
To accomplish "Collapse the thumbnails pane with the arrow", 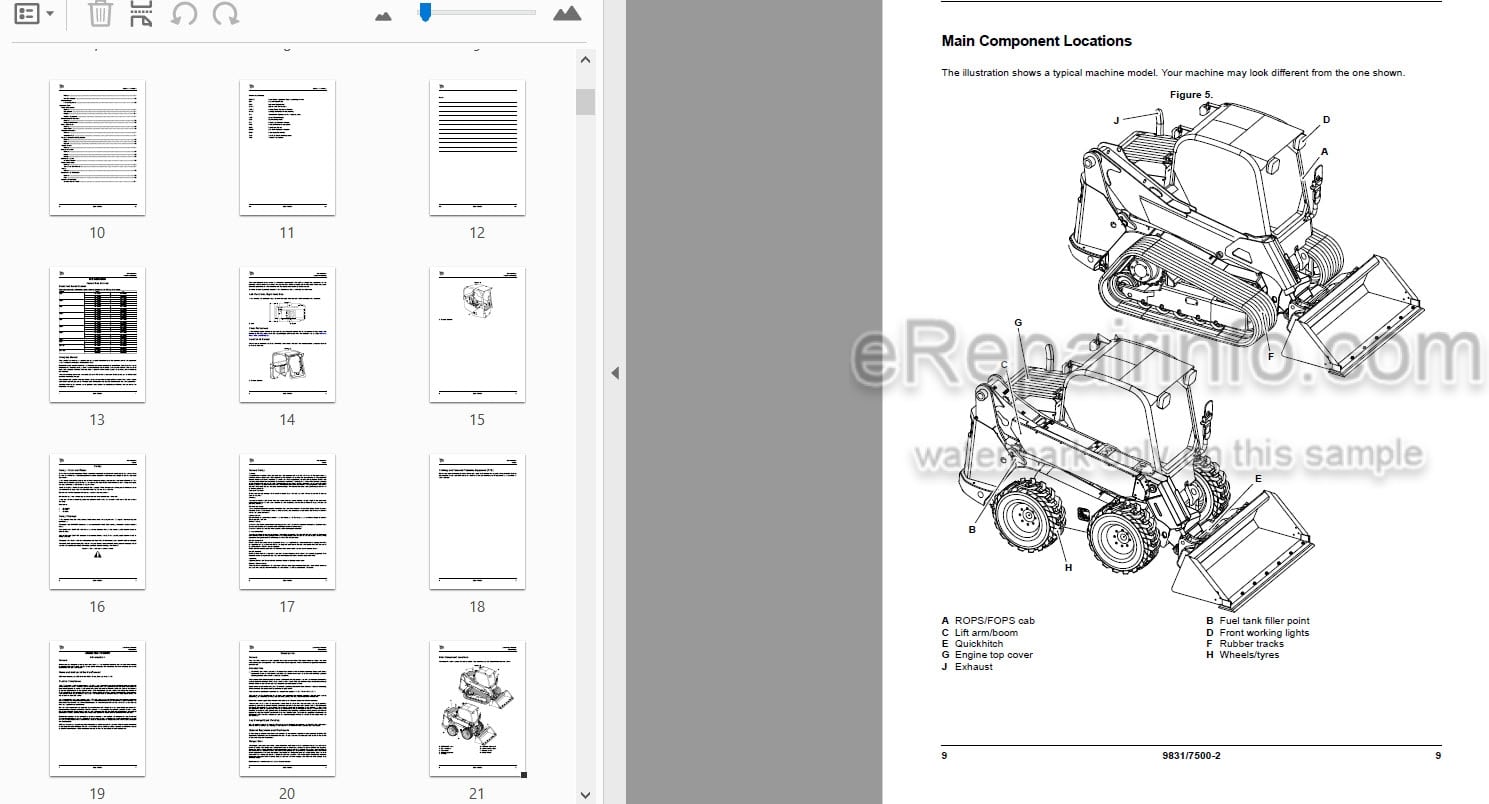I will [615, 373].
